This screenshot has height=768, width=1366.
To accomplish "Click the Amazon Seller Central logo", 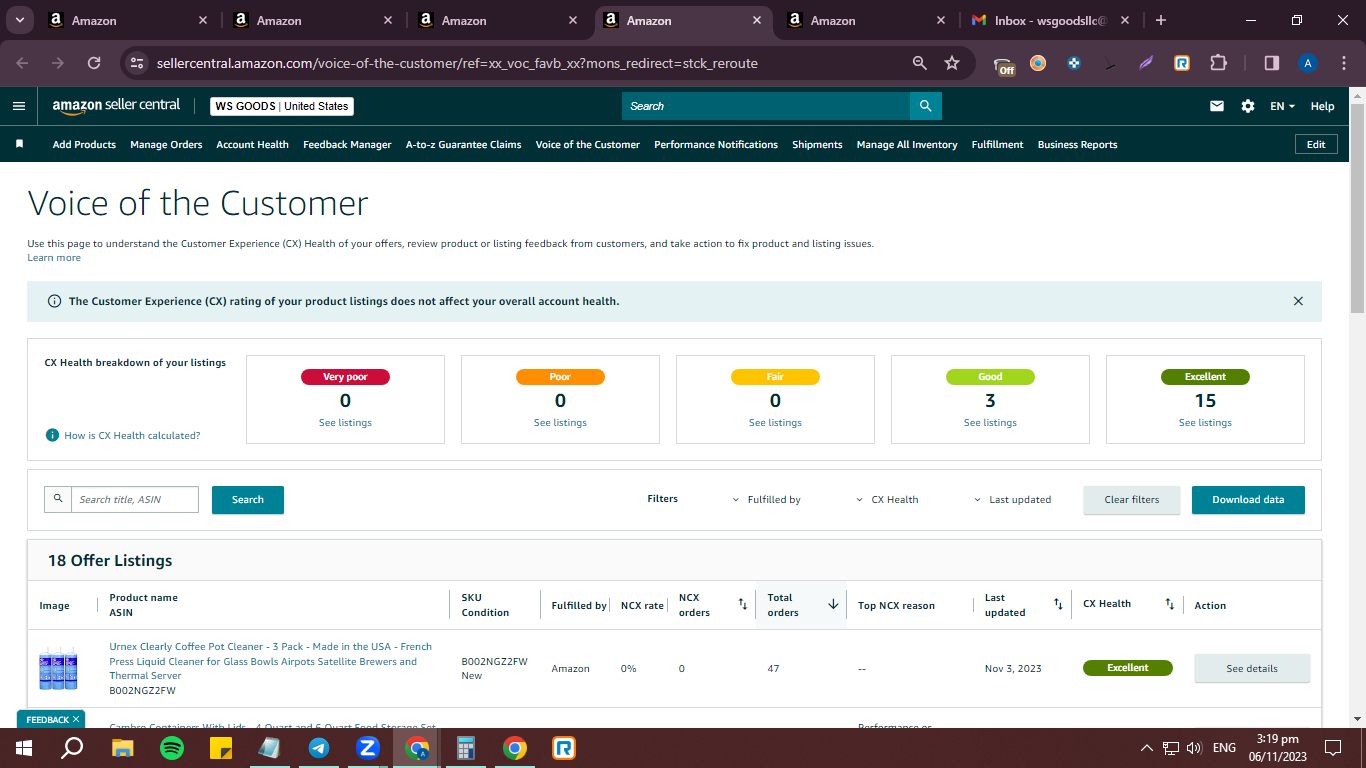I will tap(116, 105).
